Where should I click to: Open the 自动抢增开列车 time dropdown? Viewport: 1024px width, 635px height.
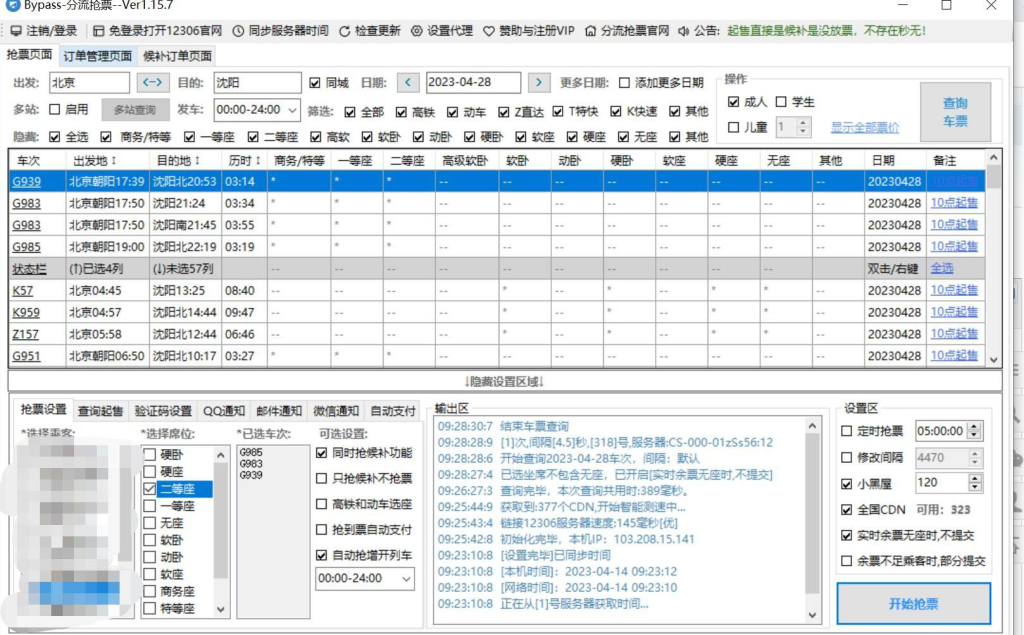[404, 579]
